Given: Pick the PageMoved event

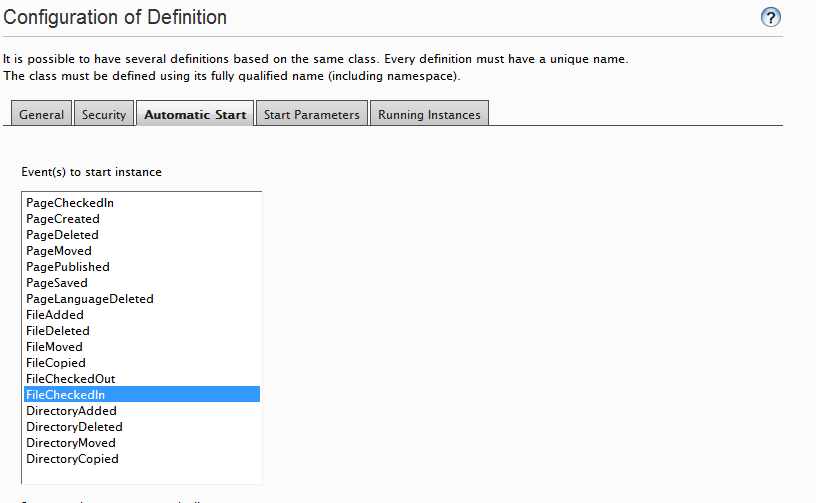Looking at the screenshot, I should click(59, 251).
